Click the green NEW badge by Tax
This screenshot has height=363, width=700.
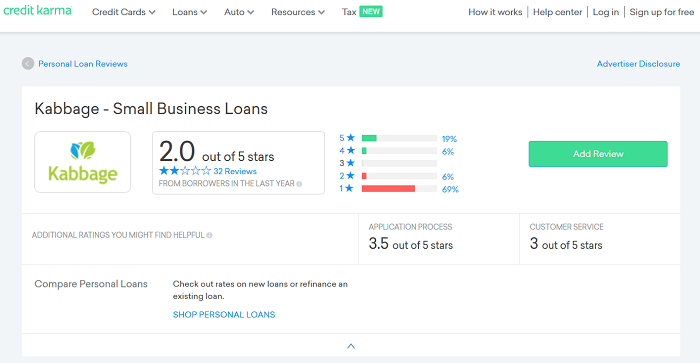(x=371, y=12)
